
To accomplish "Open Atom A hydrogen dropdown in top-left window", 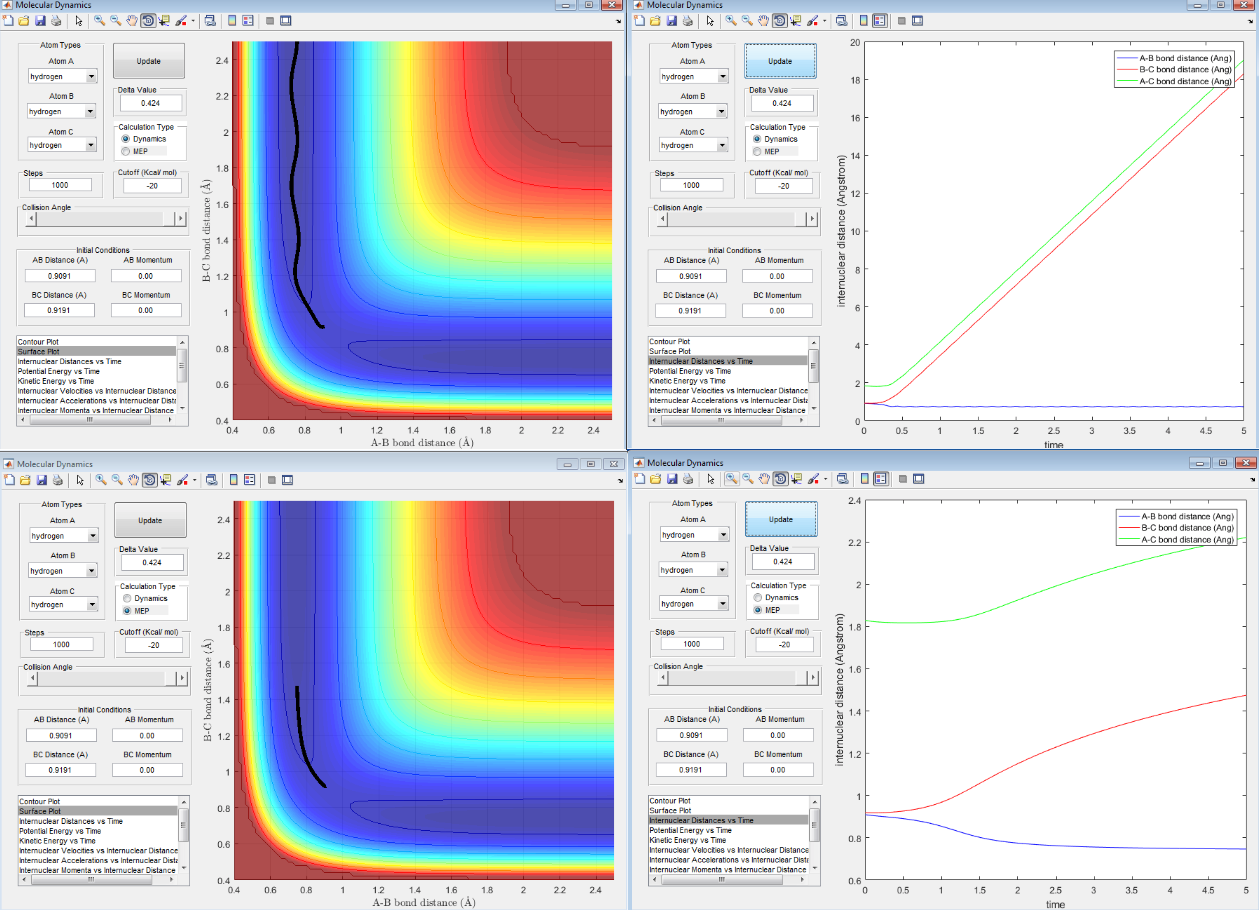I will 62,76.
